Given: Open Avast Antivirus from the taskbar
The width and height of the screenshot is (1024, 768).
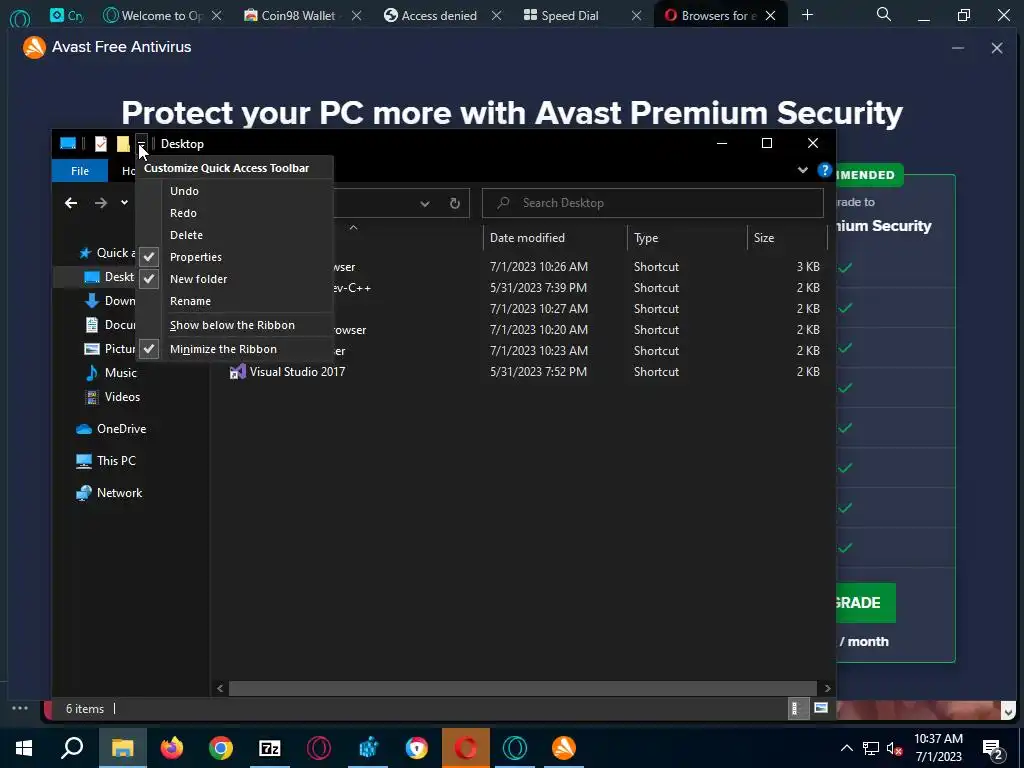Looking at the screenshot, I should 564,748.
